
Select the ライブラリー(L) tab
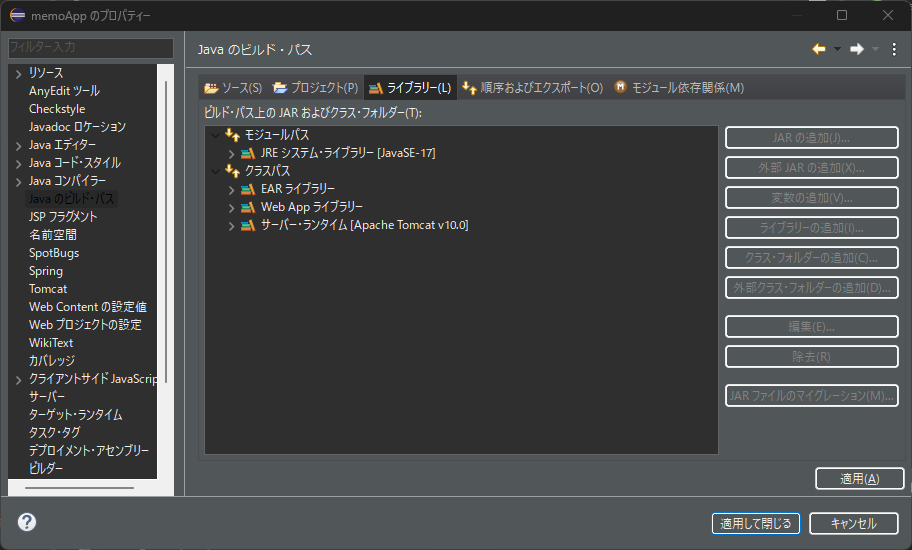410,88
